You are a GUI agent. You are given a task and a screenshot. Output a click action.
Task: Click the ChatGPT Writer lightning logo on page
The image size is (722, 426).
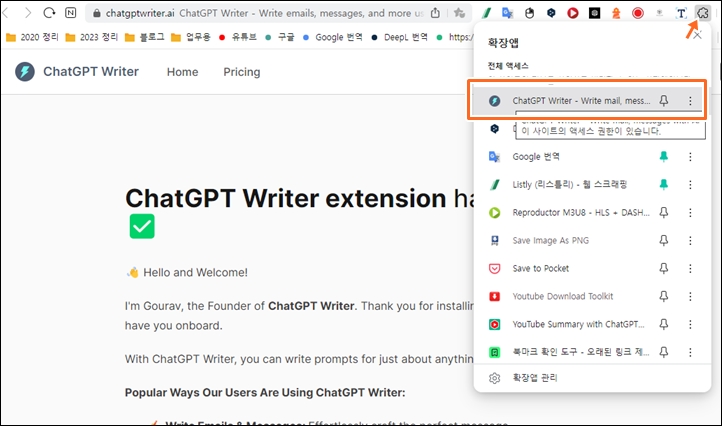(x=25, y=72)
